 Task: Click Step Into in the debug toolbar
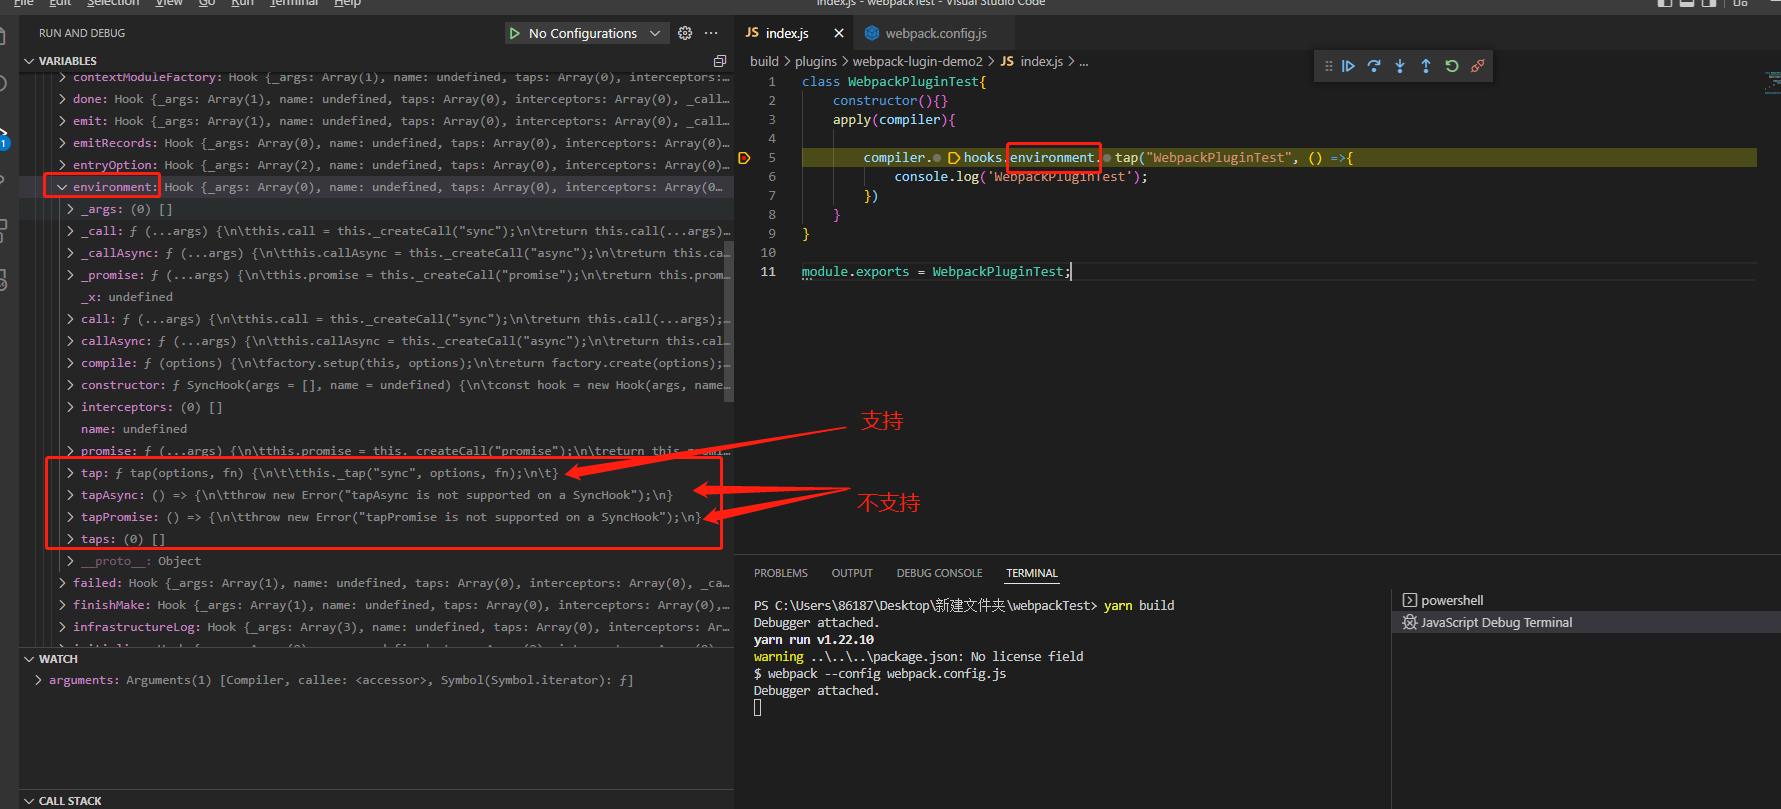coord(1400,66)
